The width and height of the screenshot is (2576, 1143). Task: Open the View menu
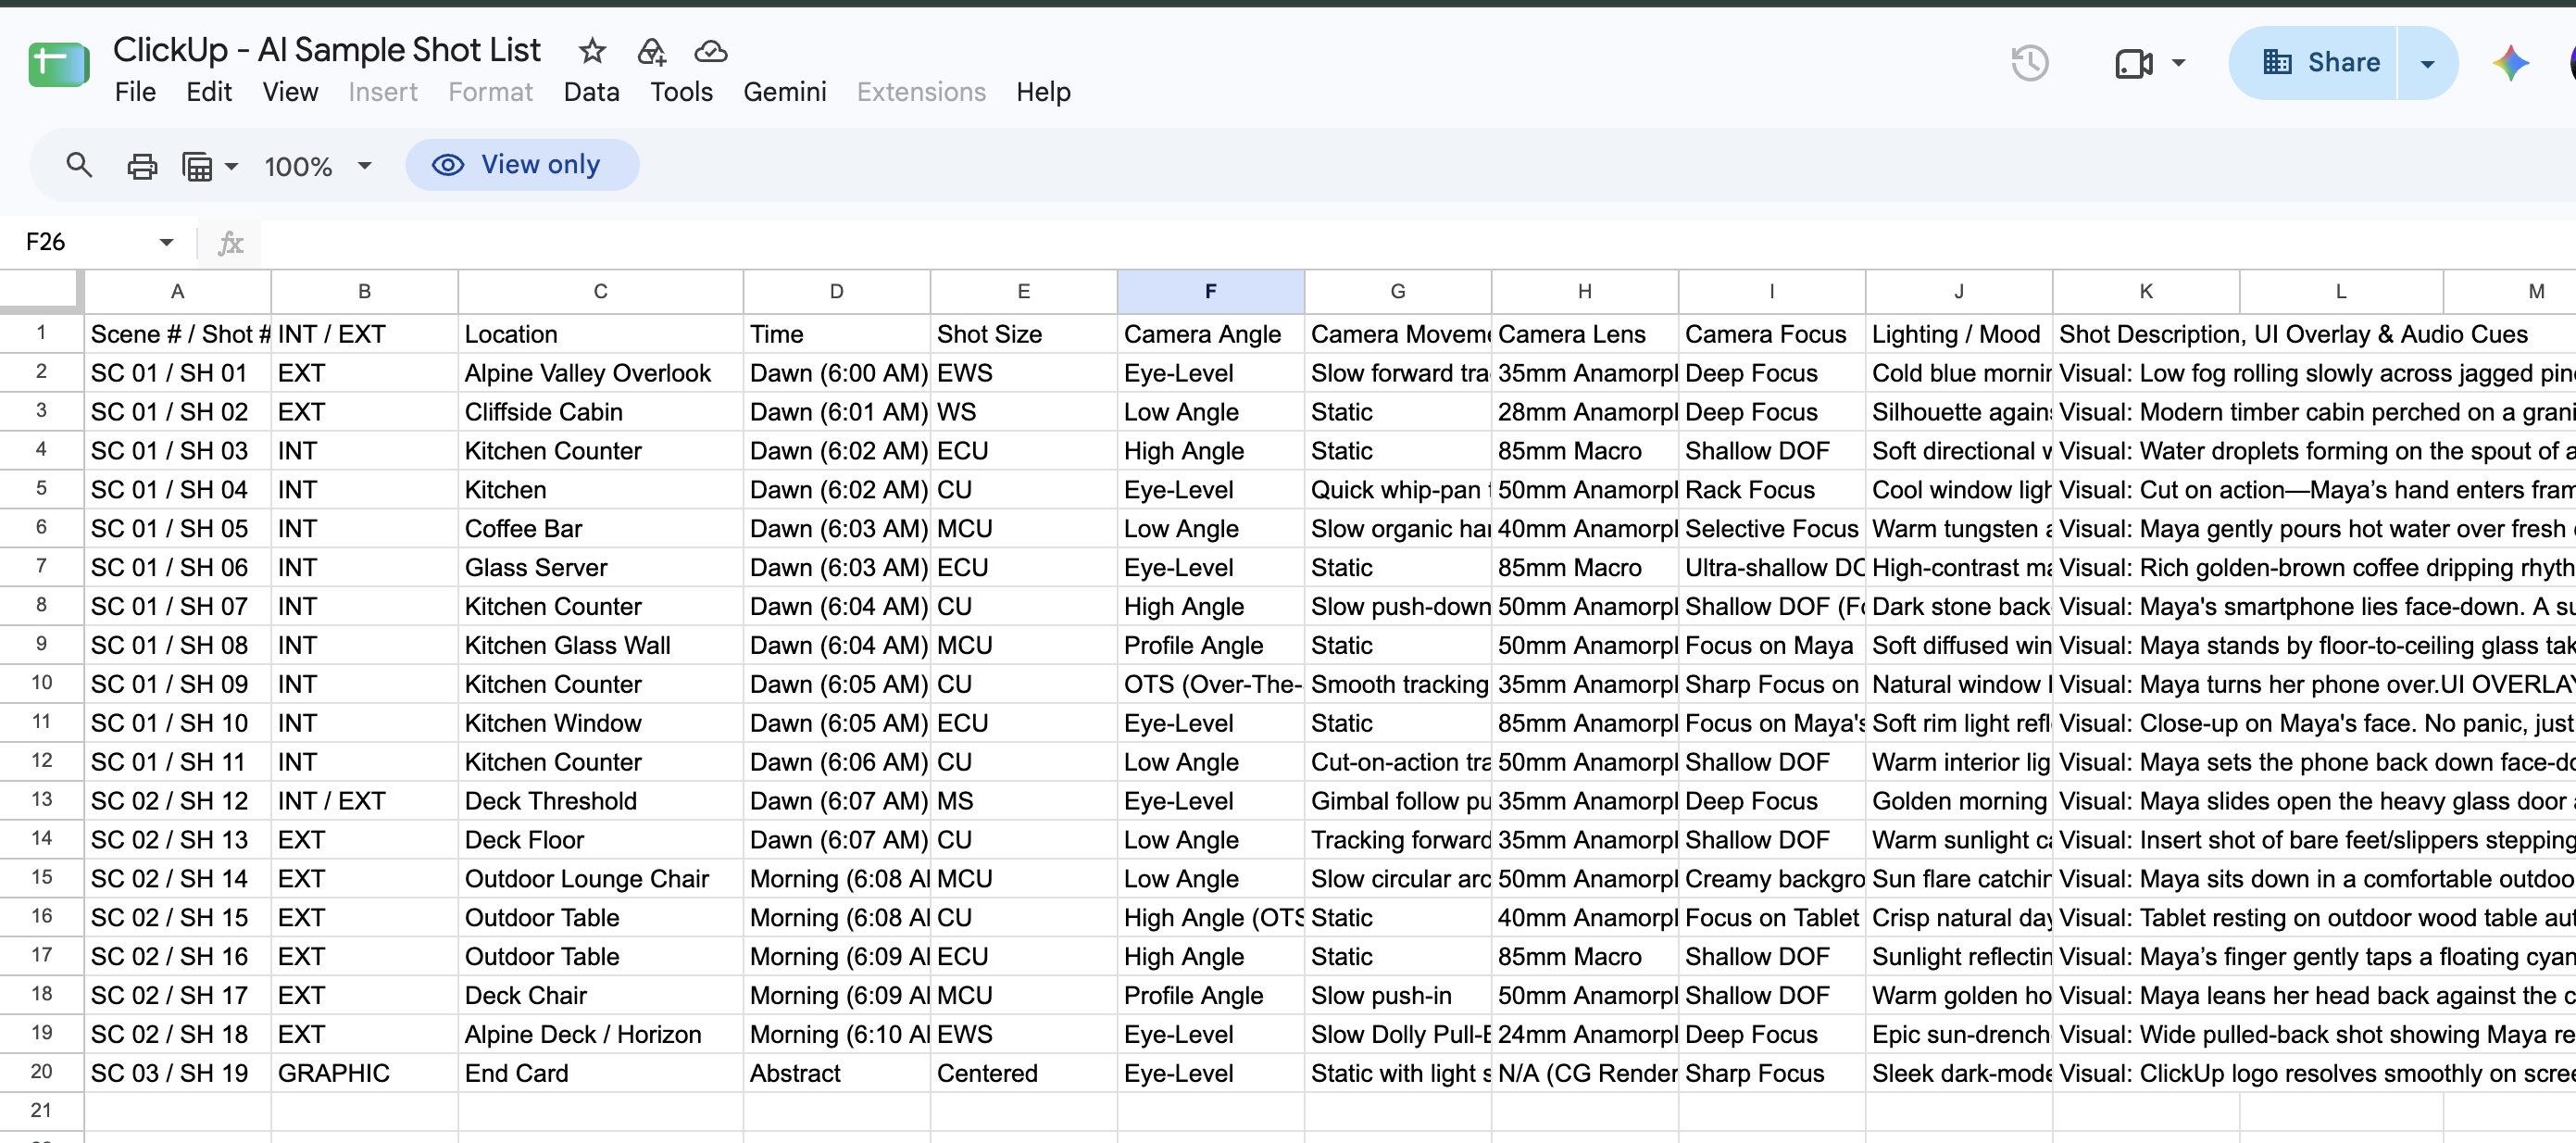290,92
